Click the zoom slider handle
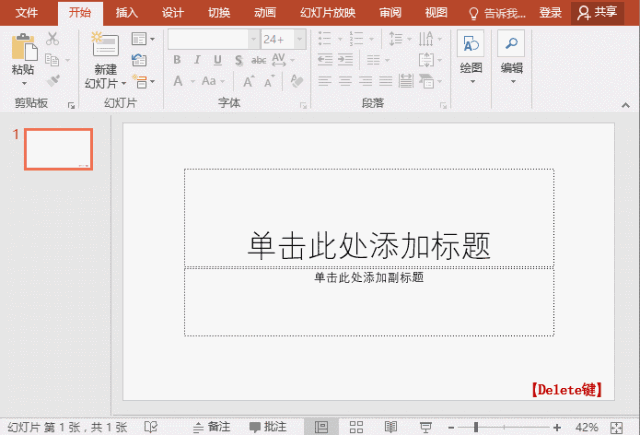The width and height of the screenshot is (640, 435). [x=476, y=427]
